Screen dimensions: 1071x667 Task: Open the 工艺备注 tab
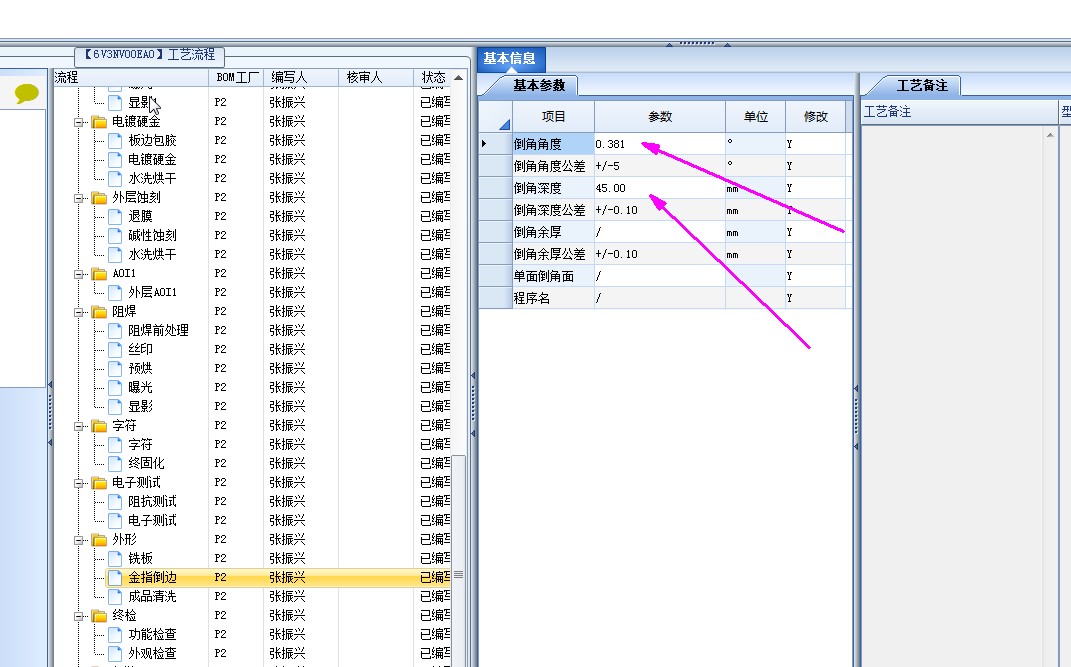click(x=922, y=85)
